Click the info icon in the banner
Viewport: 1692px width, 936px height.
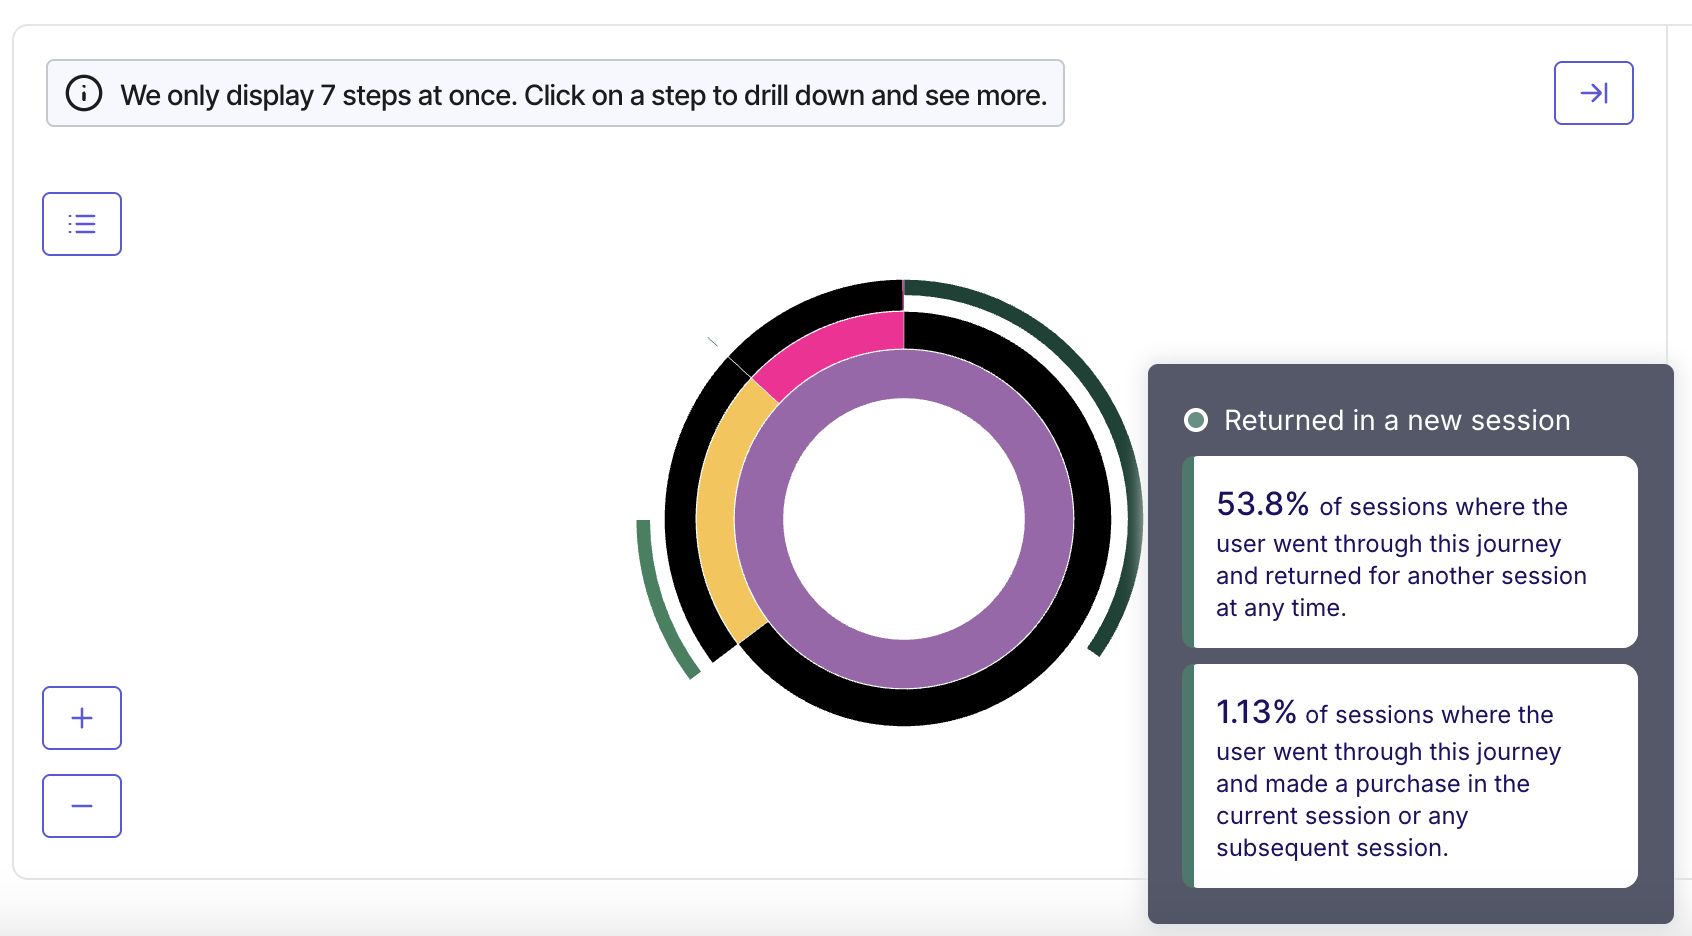(x=84, y=93)
